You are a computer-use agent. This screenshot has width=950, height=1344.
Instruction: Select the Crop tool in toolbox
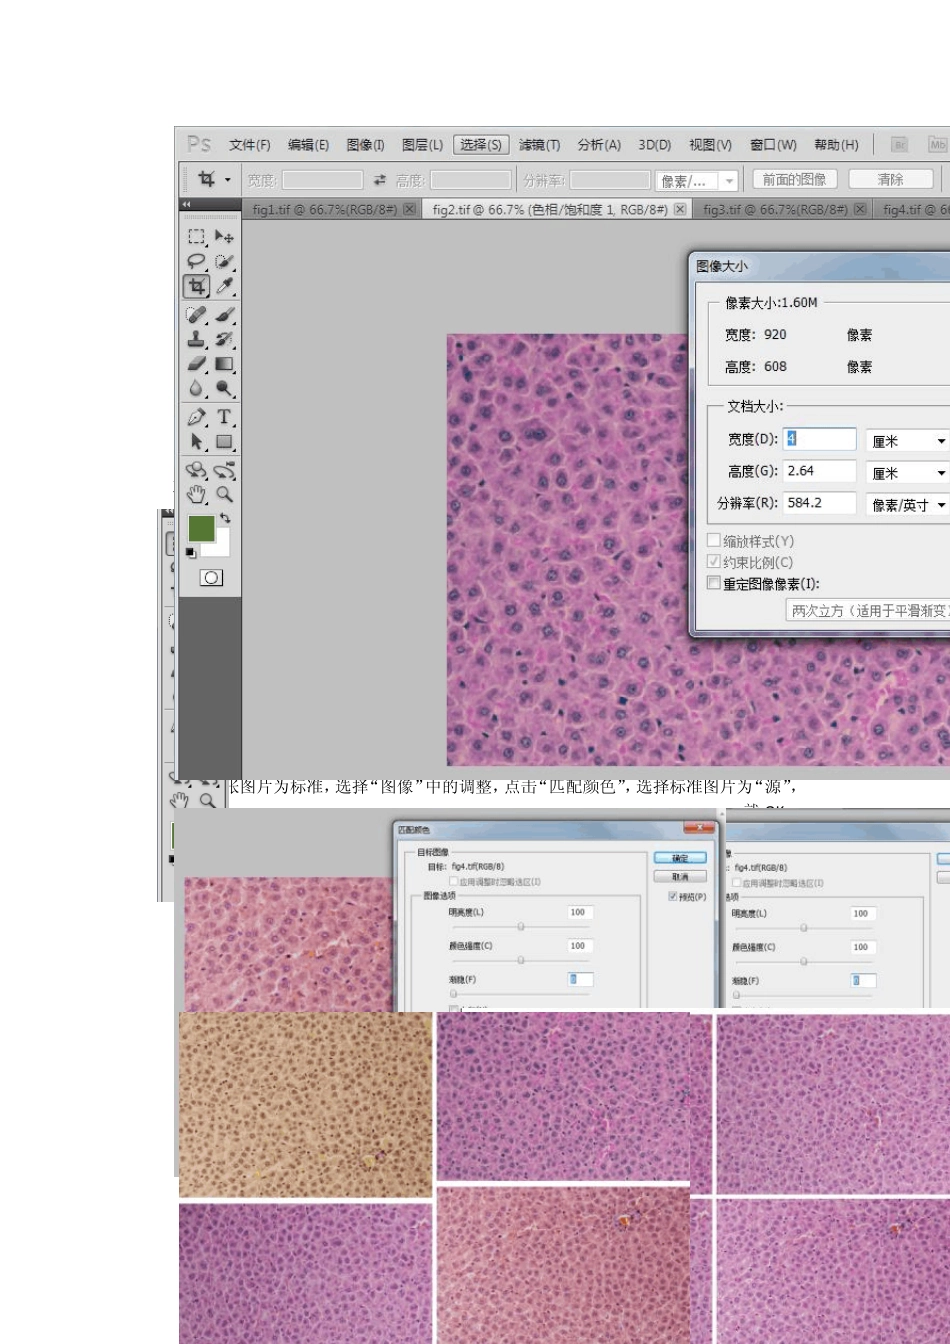tap(196, 286)
